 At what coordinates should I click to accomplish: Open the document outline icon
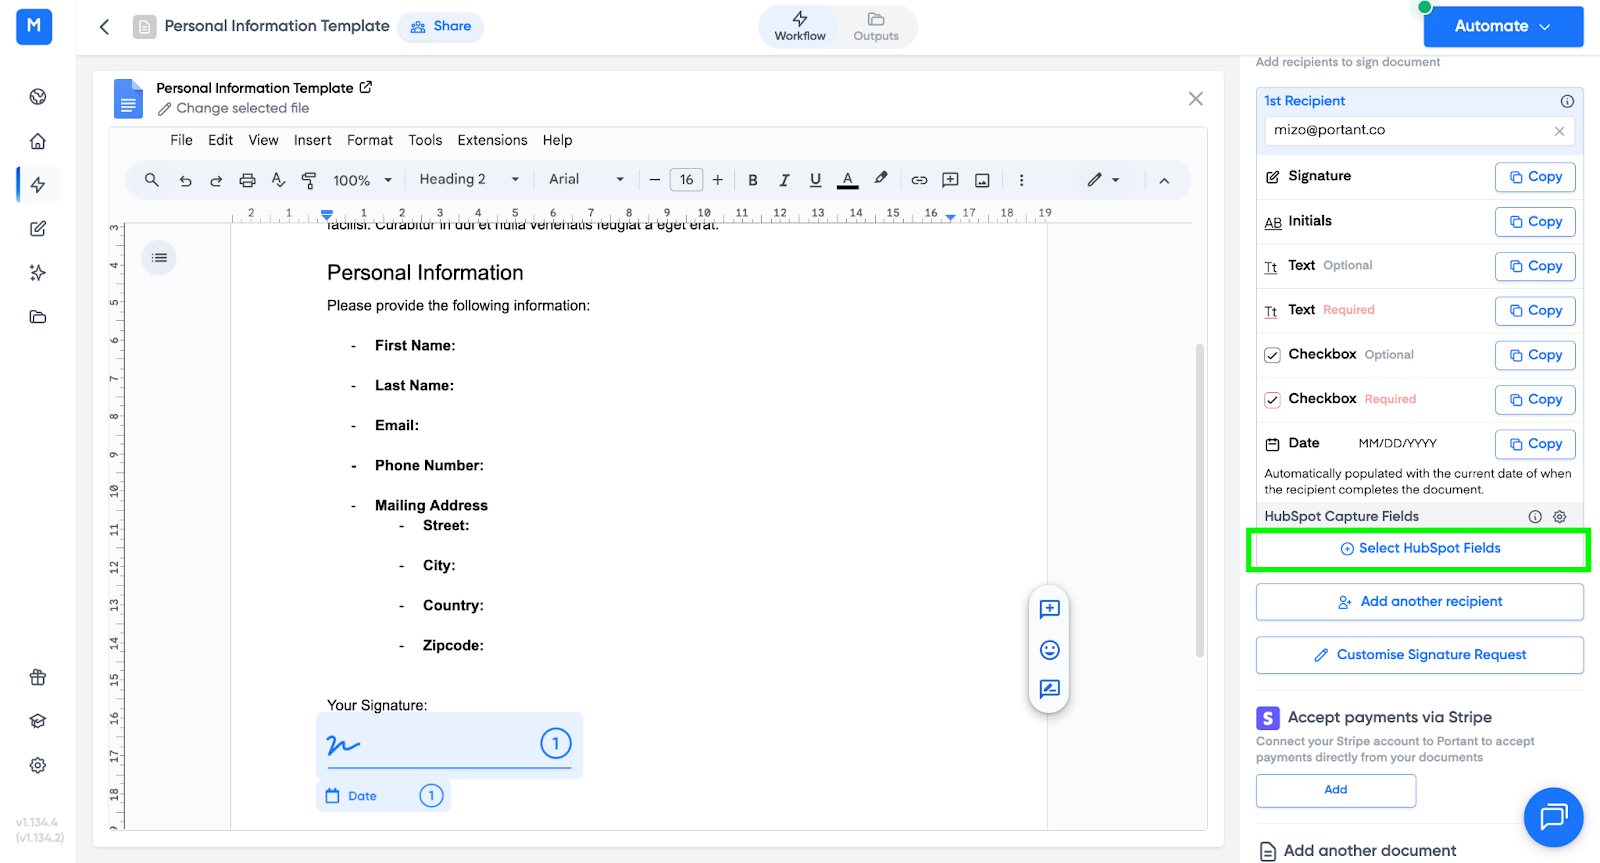(x=159, y=258)
